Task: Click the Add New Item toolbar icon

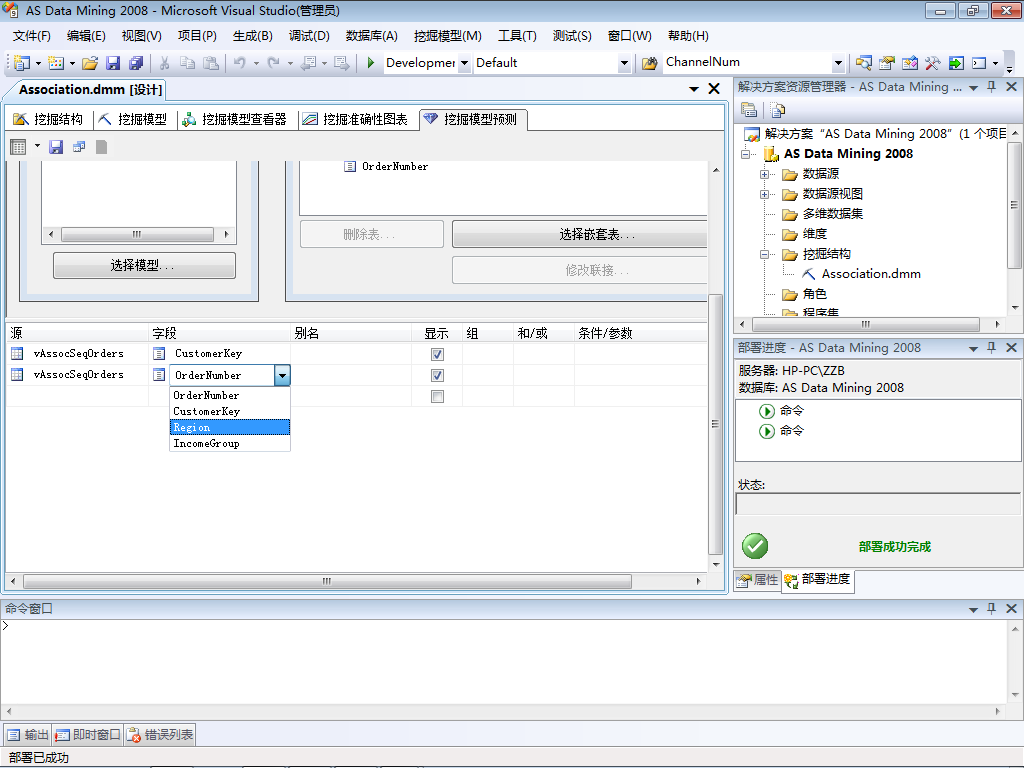Action: pos(56,63)
